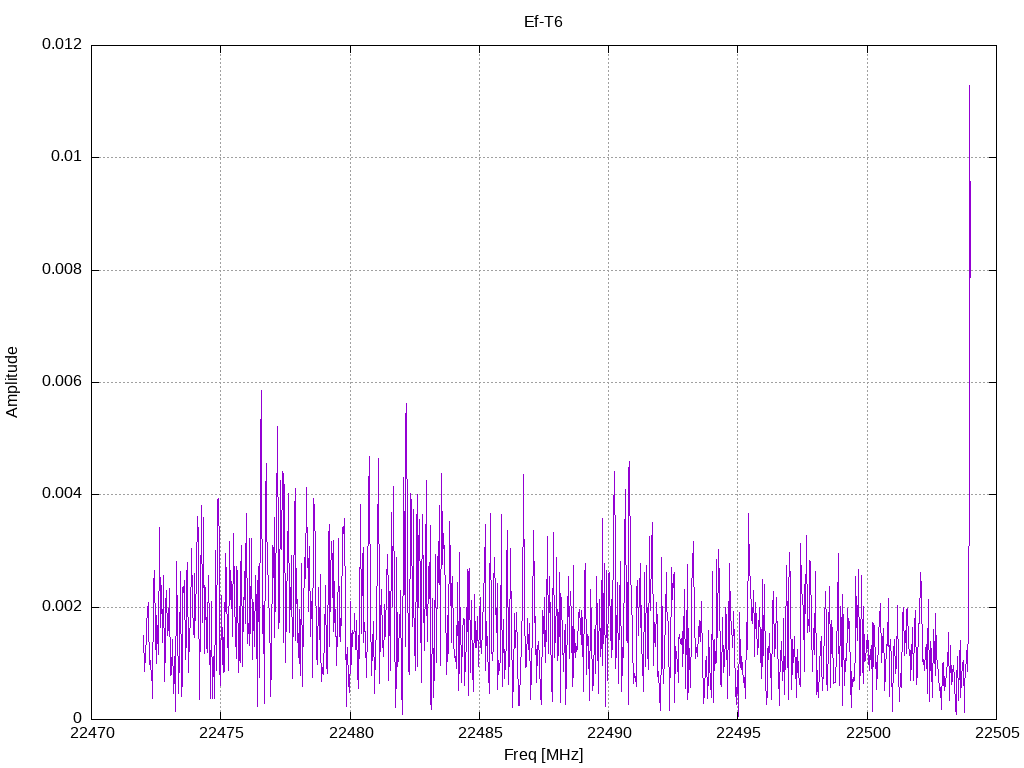Image resolution: width=1024 pixels, height=768 pixels.
Task: Select y-axis tick value 0.008
Action: tap(62, 270)
